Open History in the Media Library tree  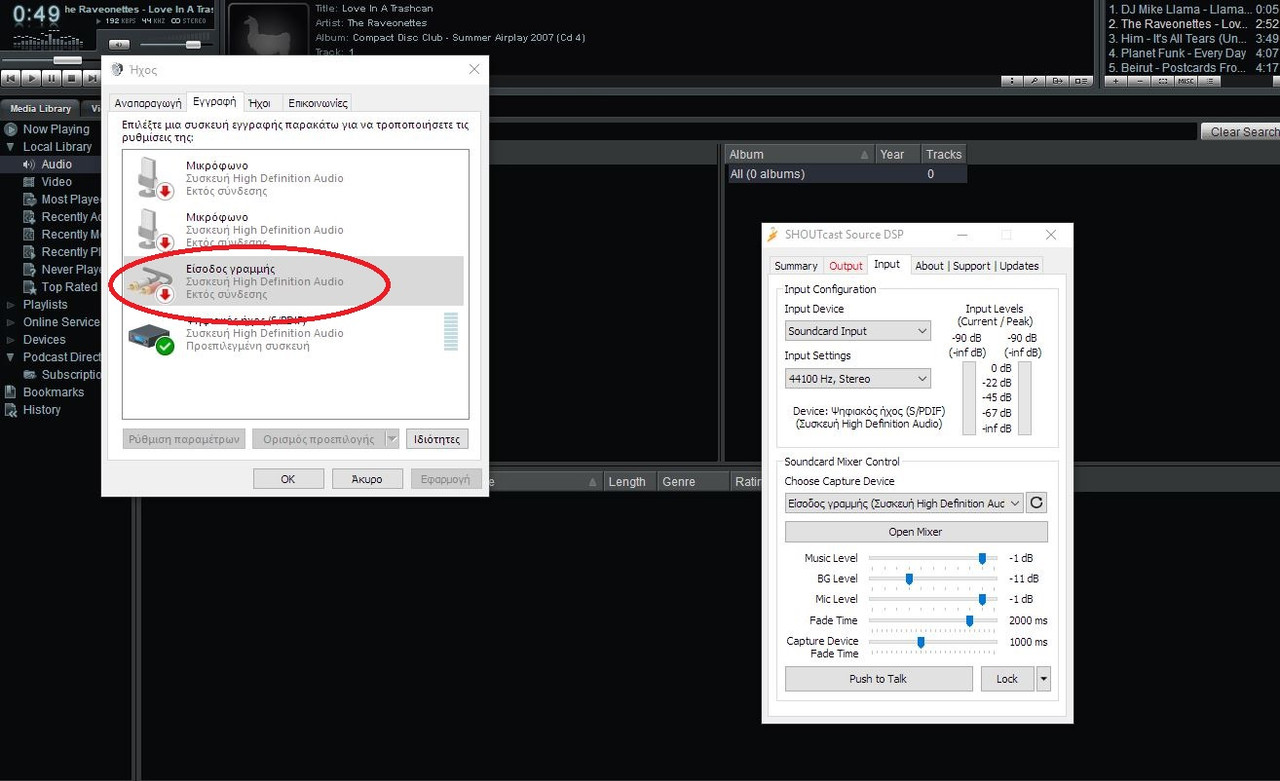click(41, 410)
